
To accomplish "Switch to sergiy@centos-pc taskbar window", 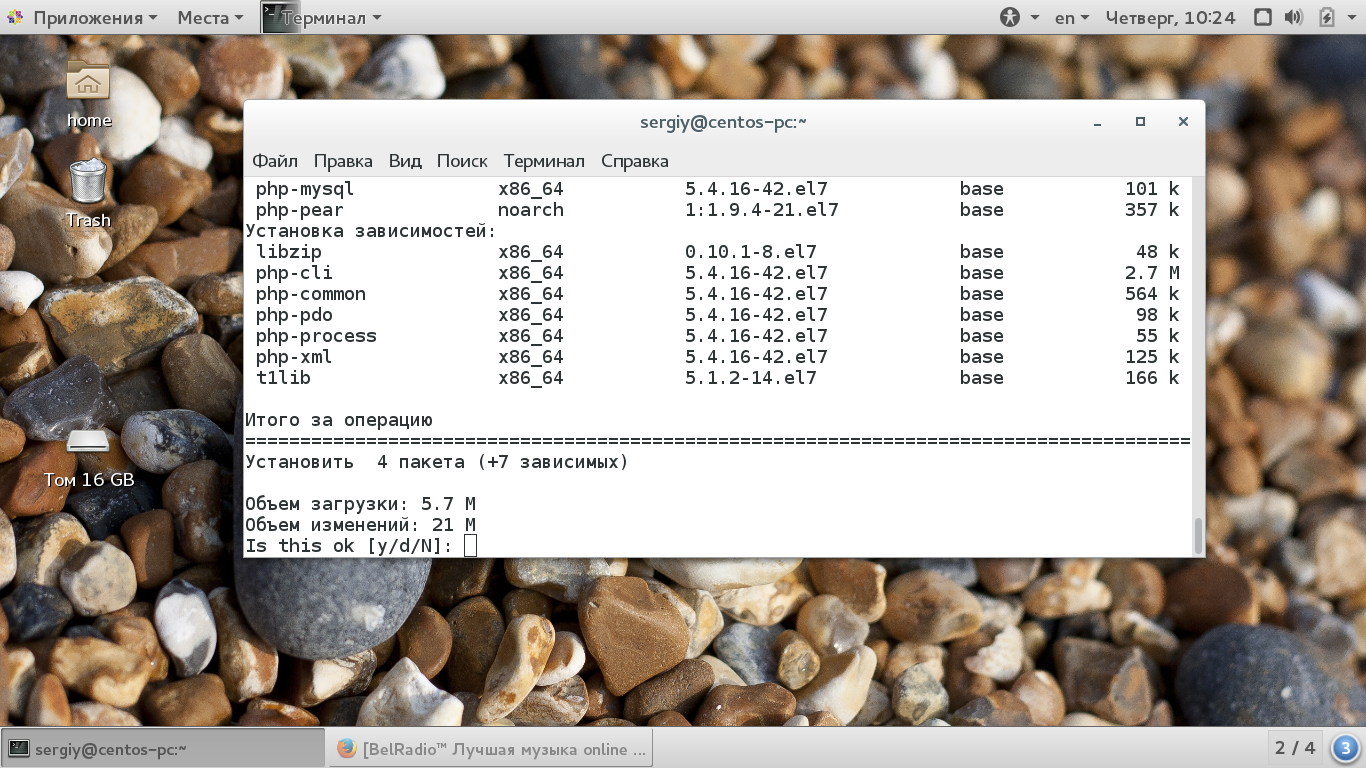I will click(164, 748).
